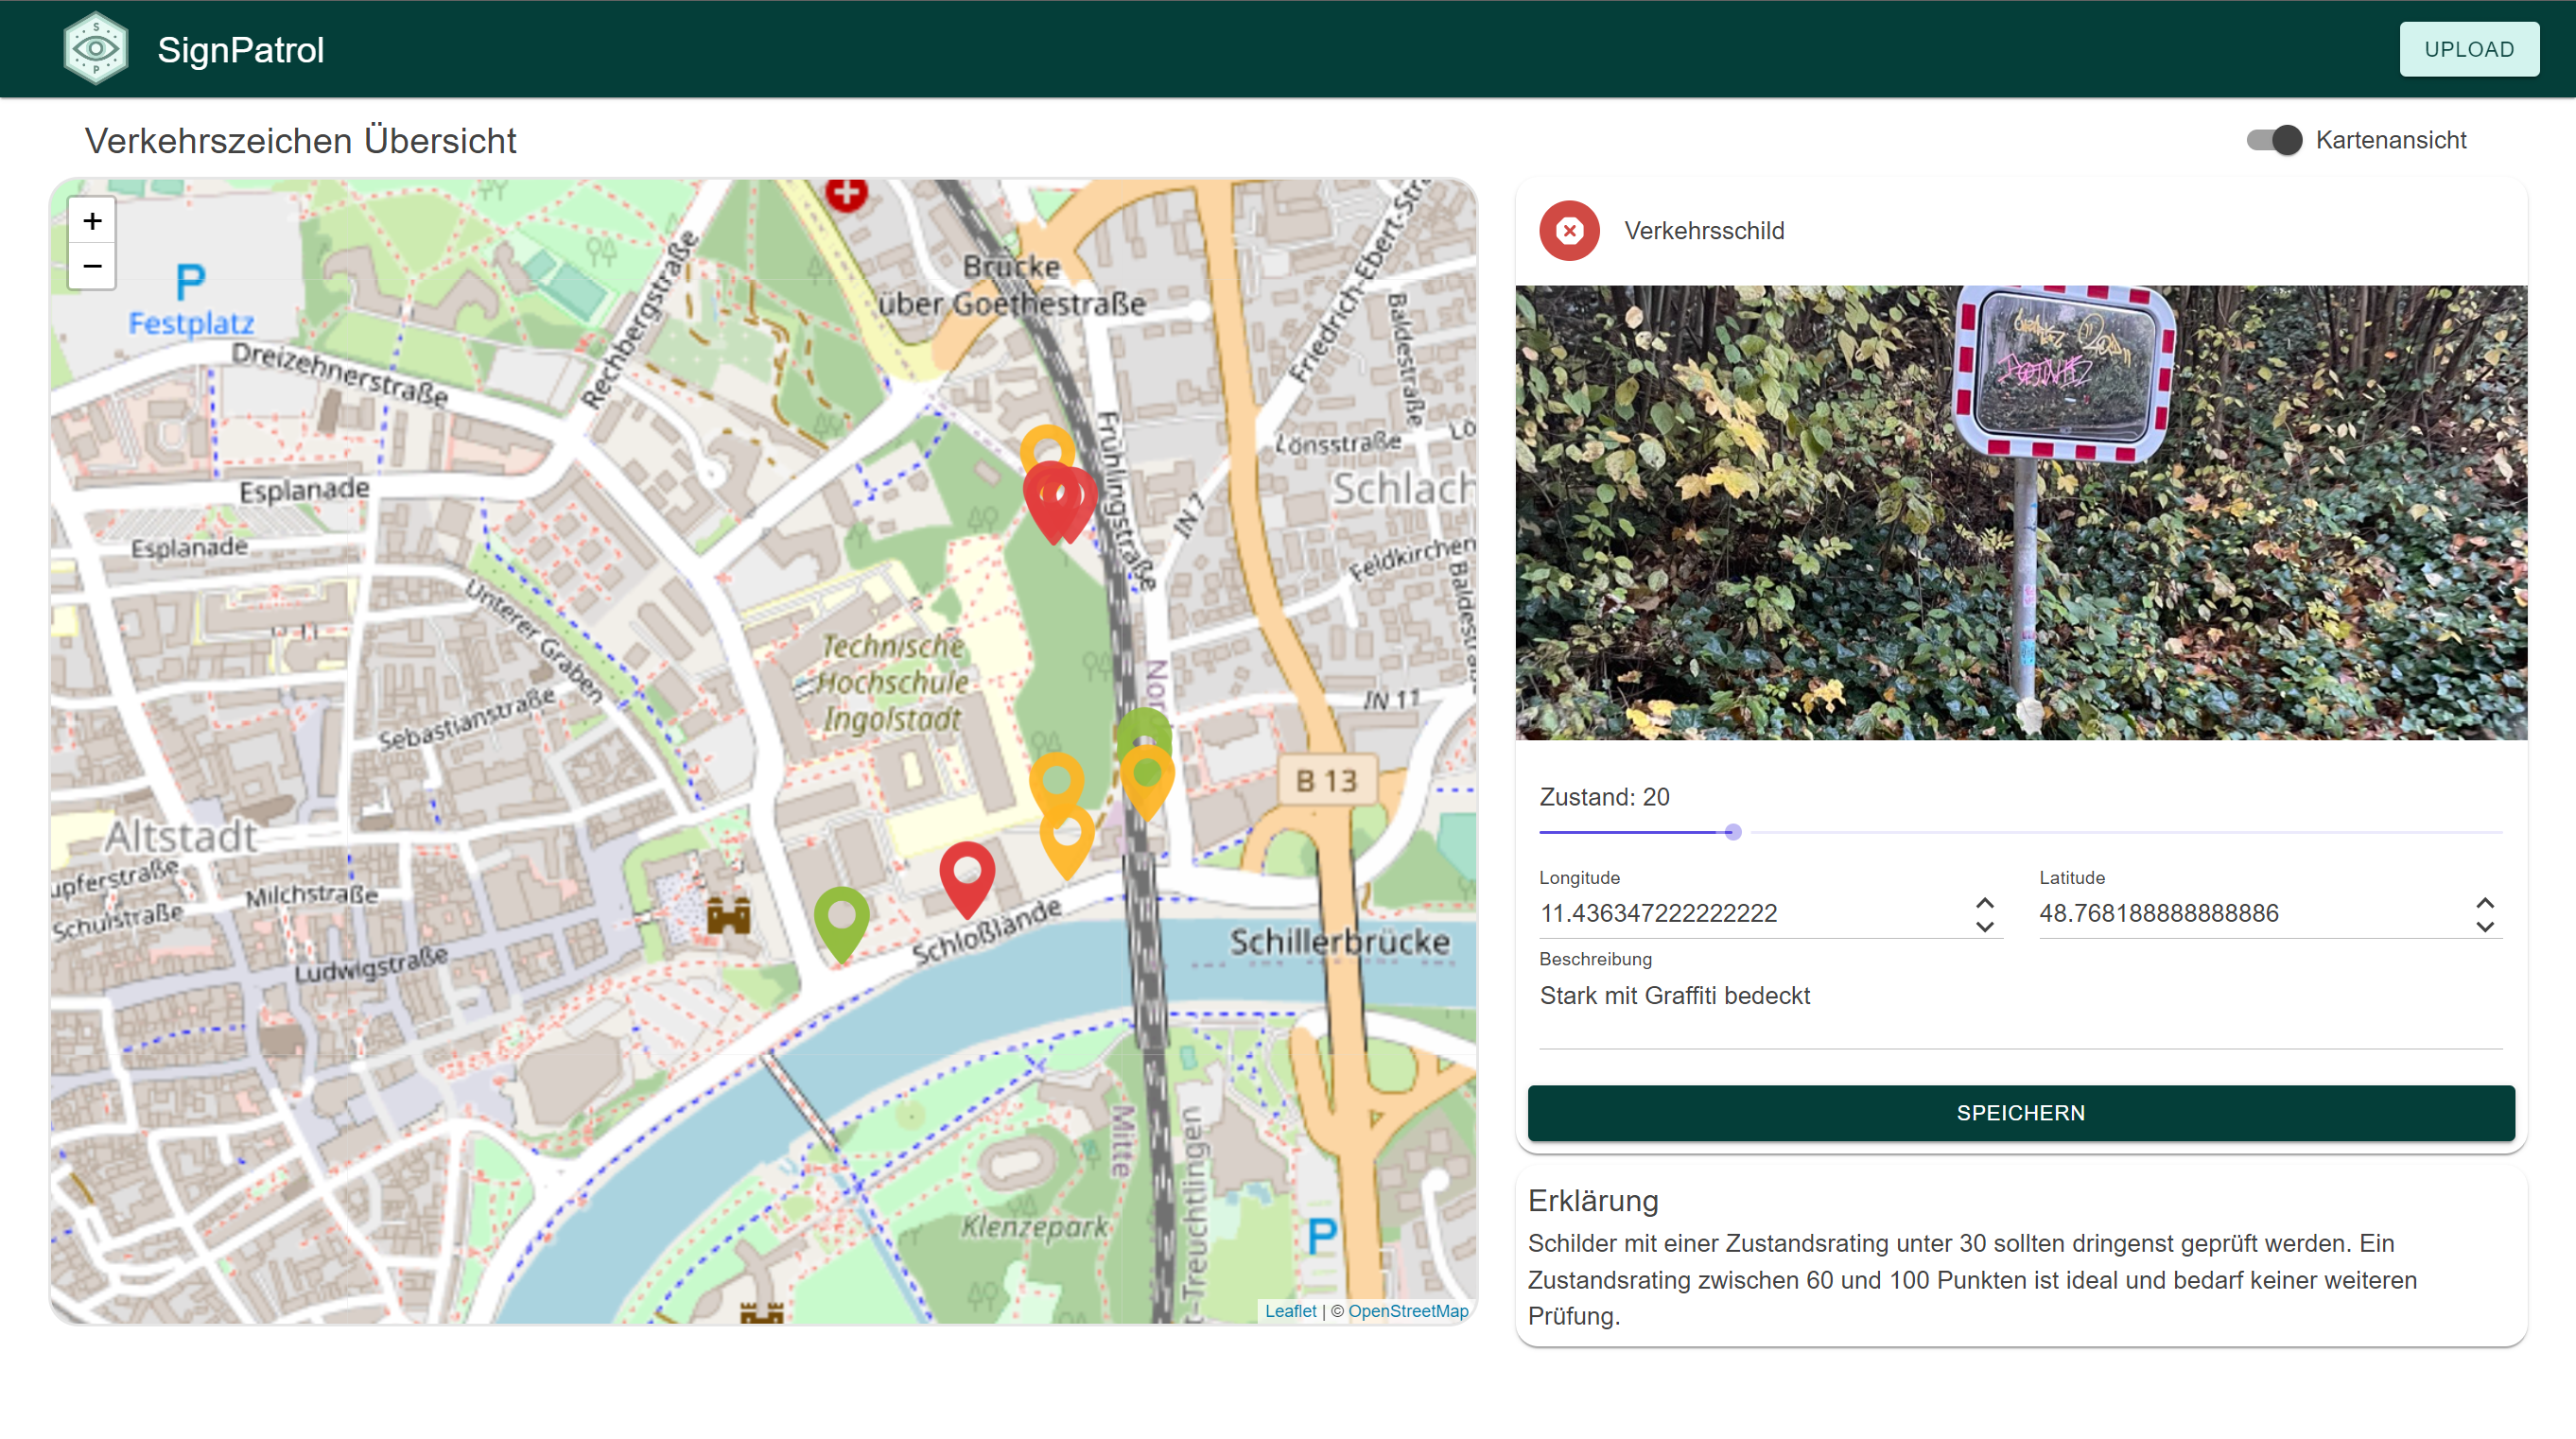This screenshot has width=2576, height=1439.
Task: Increase the Latitude value with up arrow
Action: pos(2485,903)
